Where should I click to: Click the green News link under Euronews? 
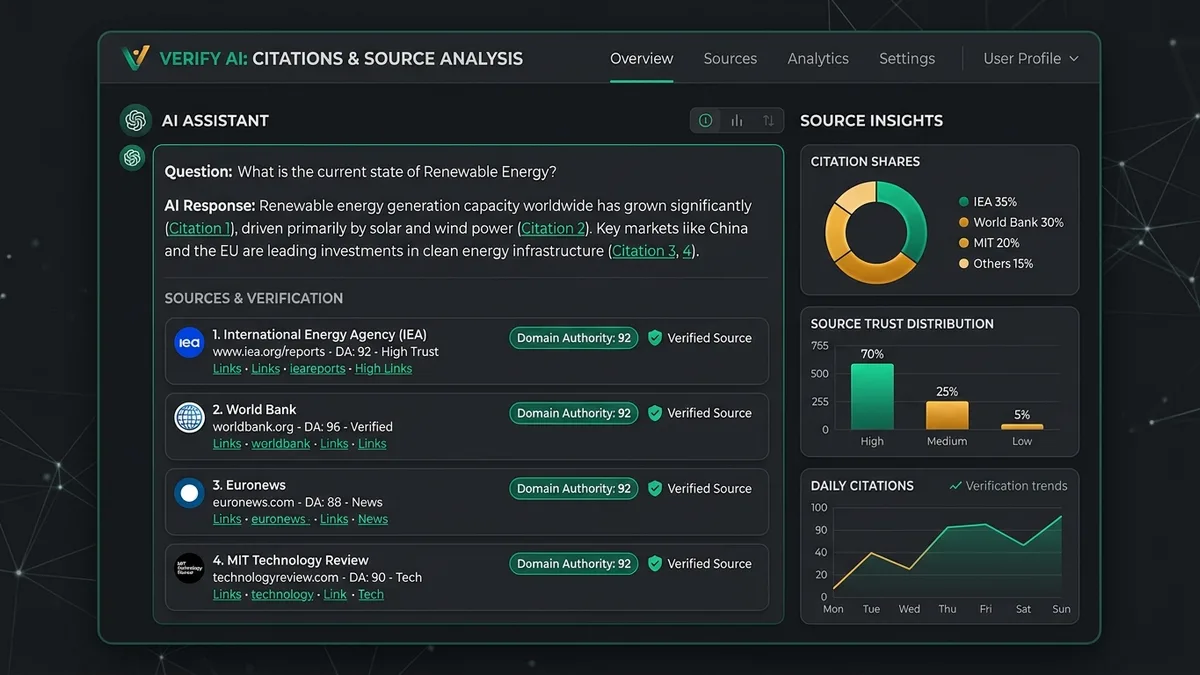373,519
